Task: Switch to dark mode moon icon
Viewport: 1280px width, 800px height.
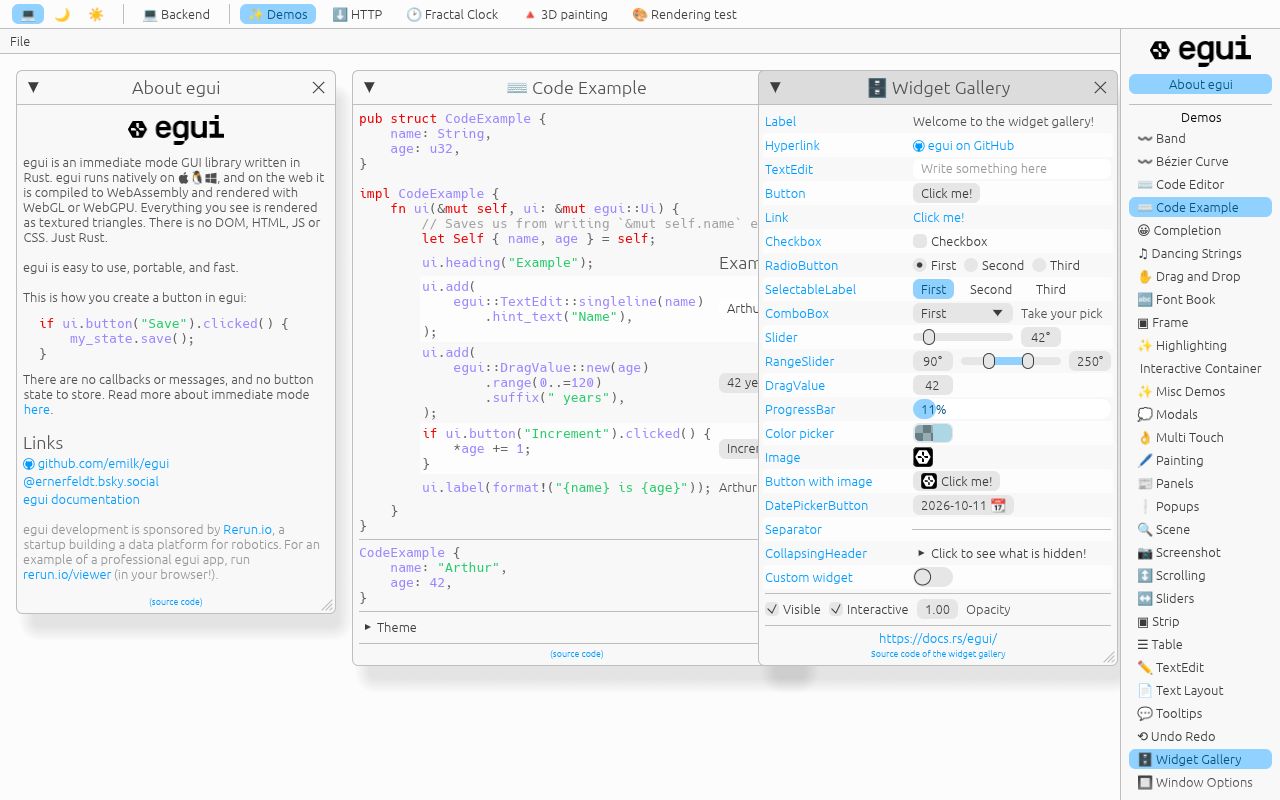Action: (62, 14)
